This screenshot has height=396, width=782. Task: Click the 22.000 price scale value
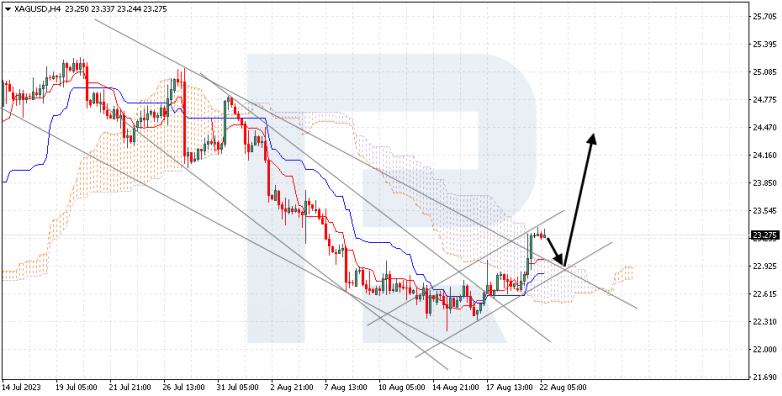point(764,349)
